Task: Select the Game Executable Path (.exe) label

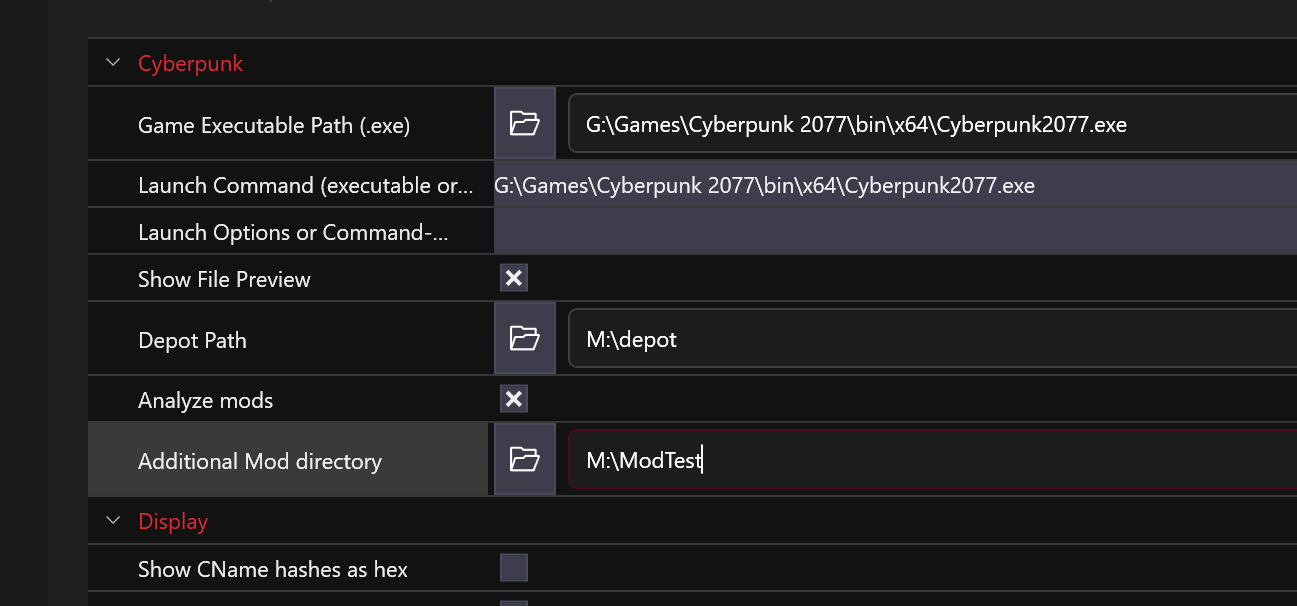Action: pos(274,125)
